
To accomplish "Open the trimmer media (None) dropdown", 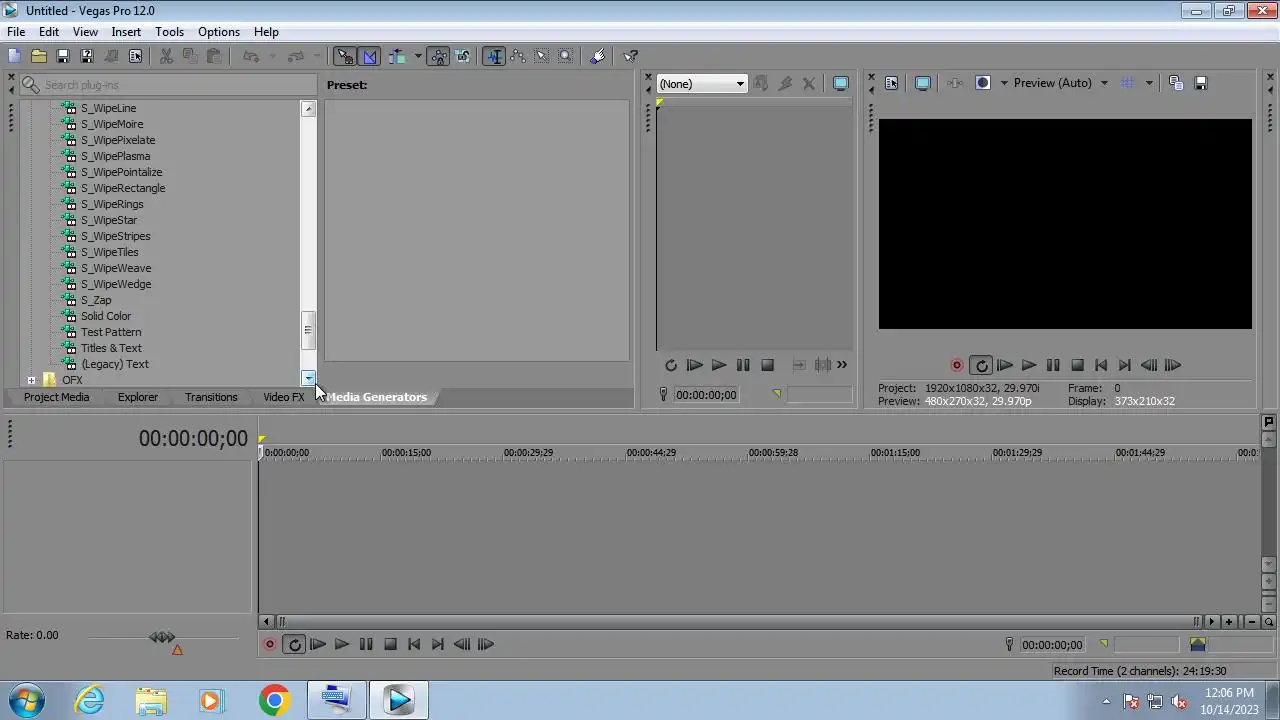I will click(x=701, y=84).
